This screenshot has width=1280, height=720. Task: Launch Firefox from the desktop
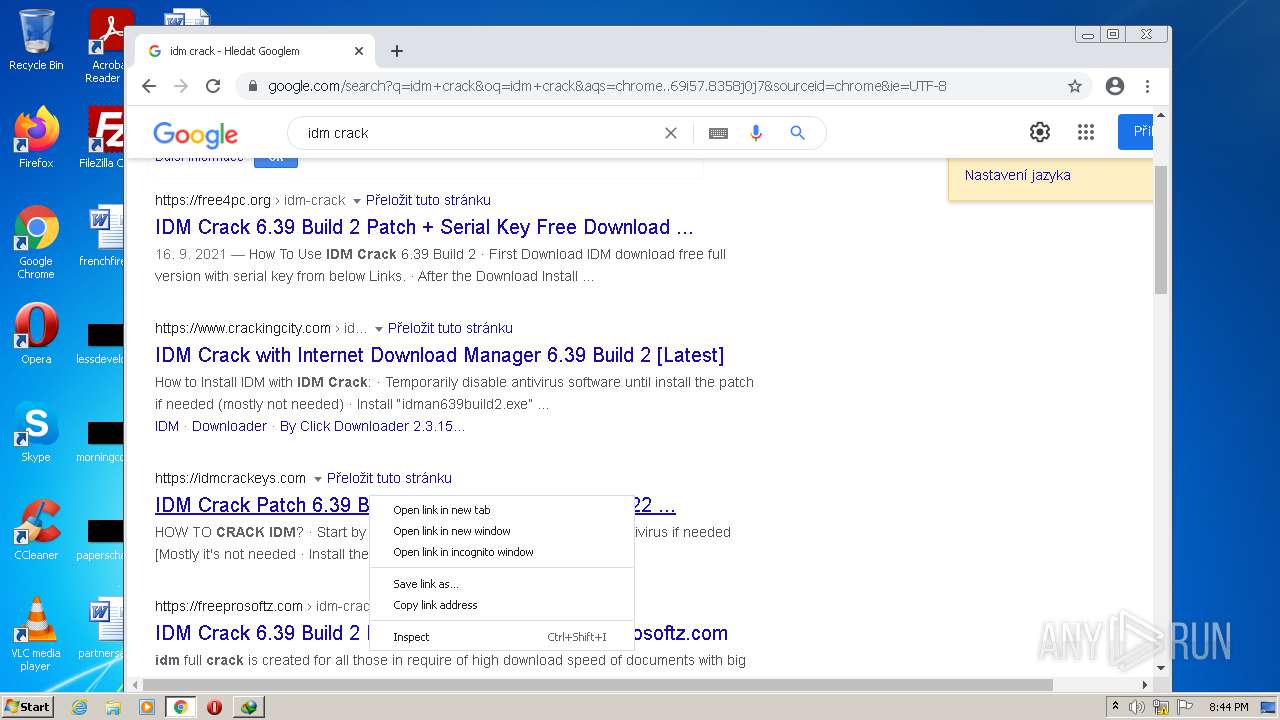(x=36, y=137)
